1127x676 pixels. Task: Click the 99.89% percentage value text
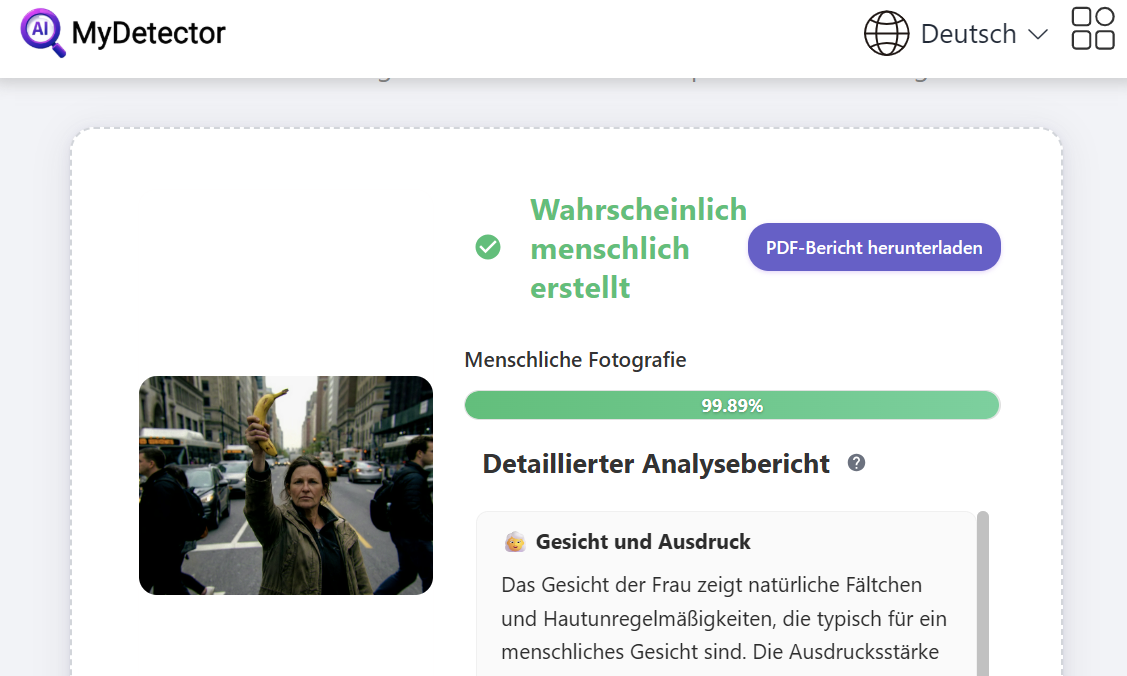[x=732, y=405]
